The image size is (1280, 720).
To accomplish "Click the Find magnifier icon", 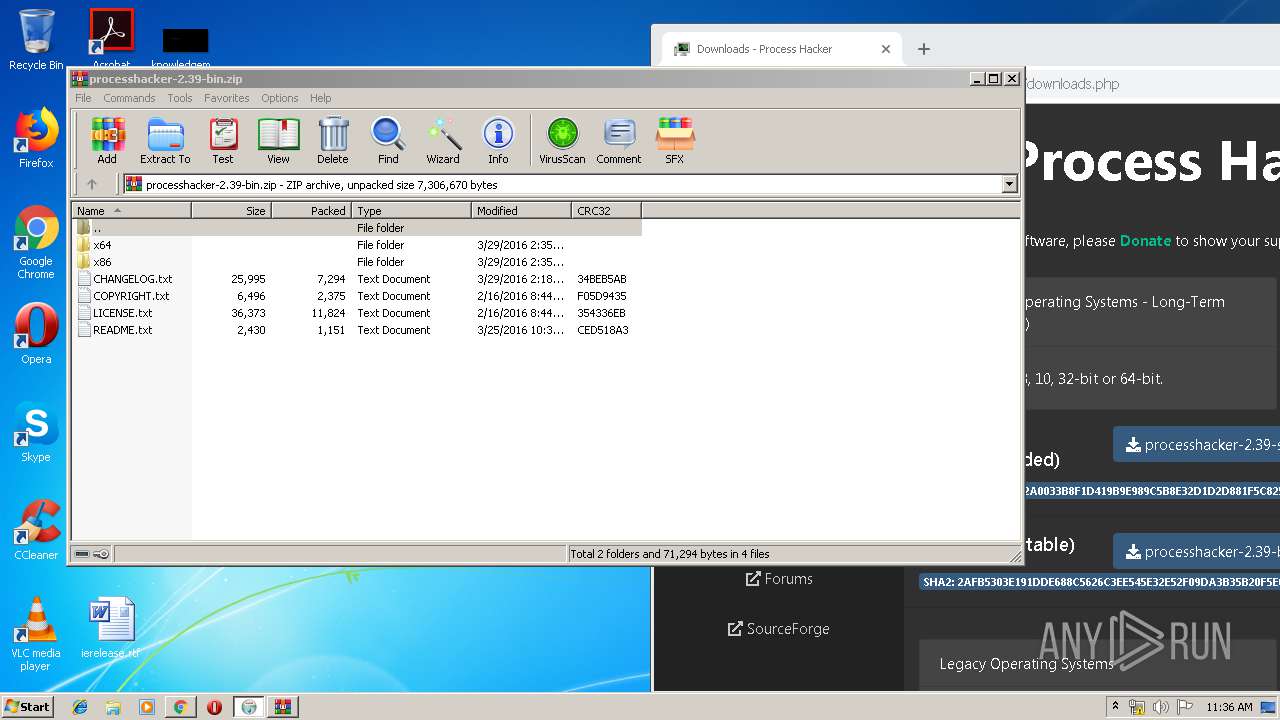I will (388, 140).
